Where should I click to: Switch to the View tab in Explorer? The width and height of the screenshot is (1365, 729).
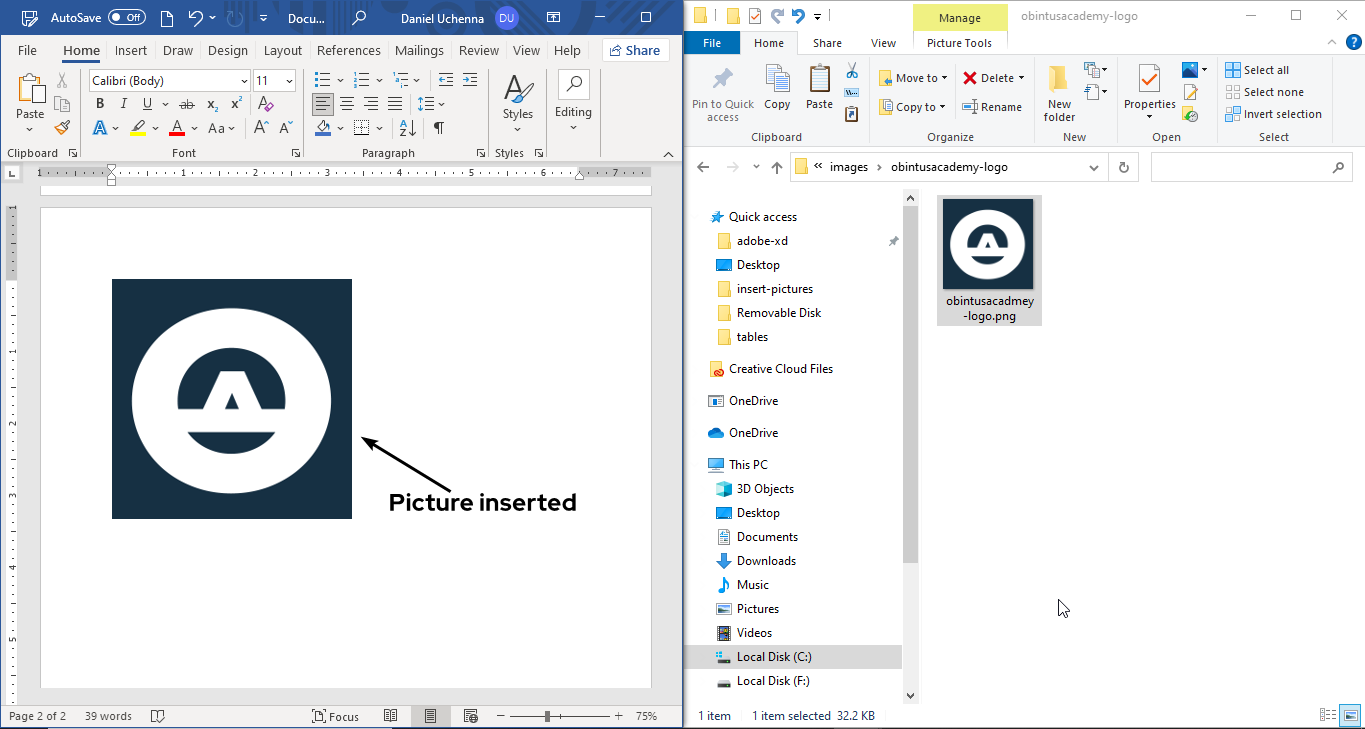click(883, 43)
